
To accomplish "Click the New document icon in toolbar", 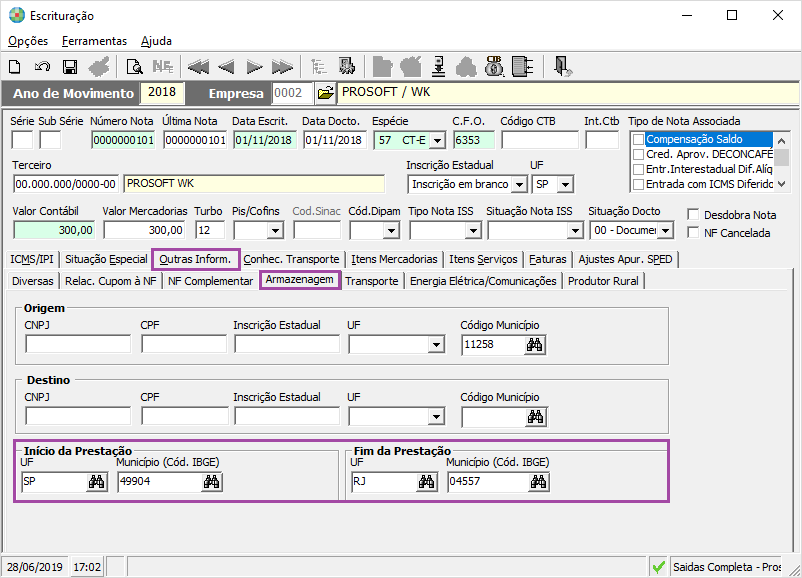I will [15, 67].
